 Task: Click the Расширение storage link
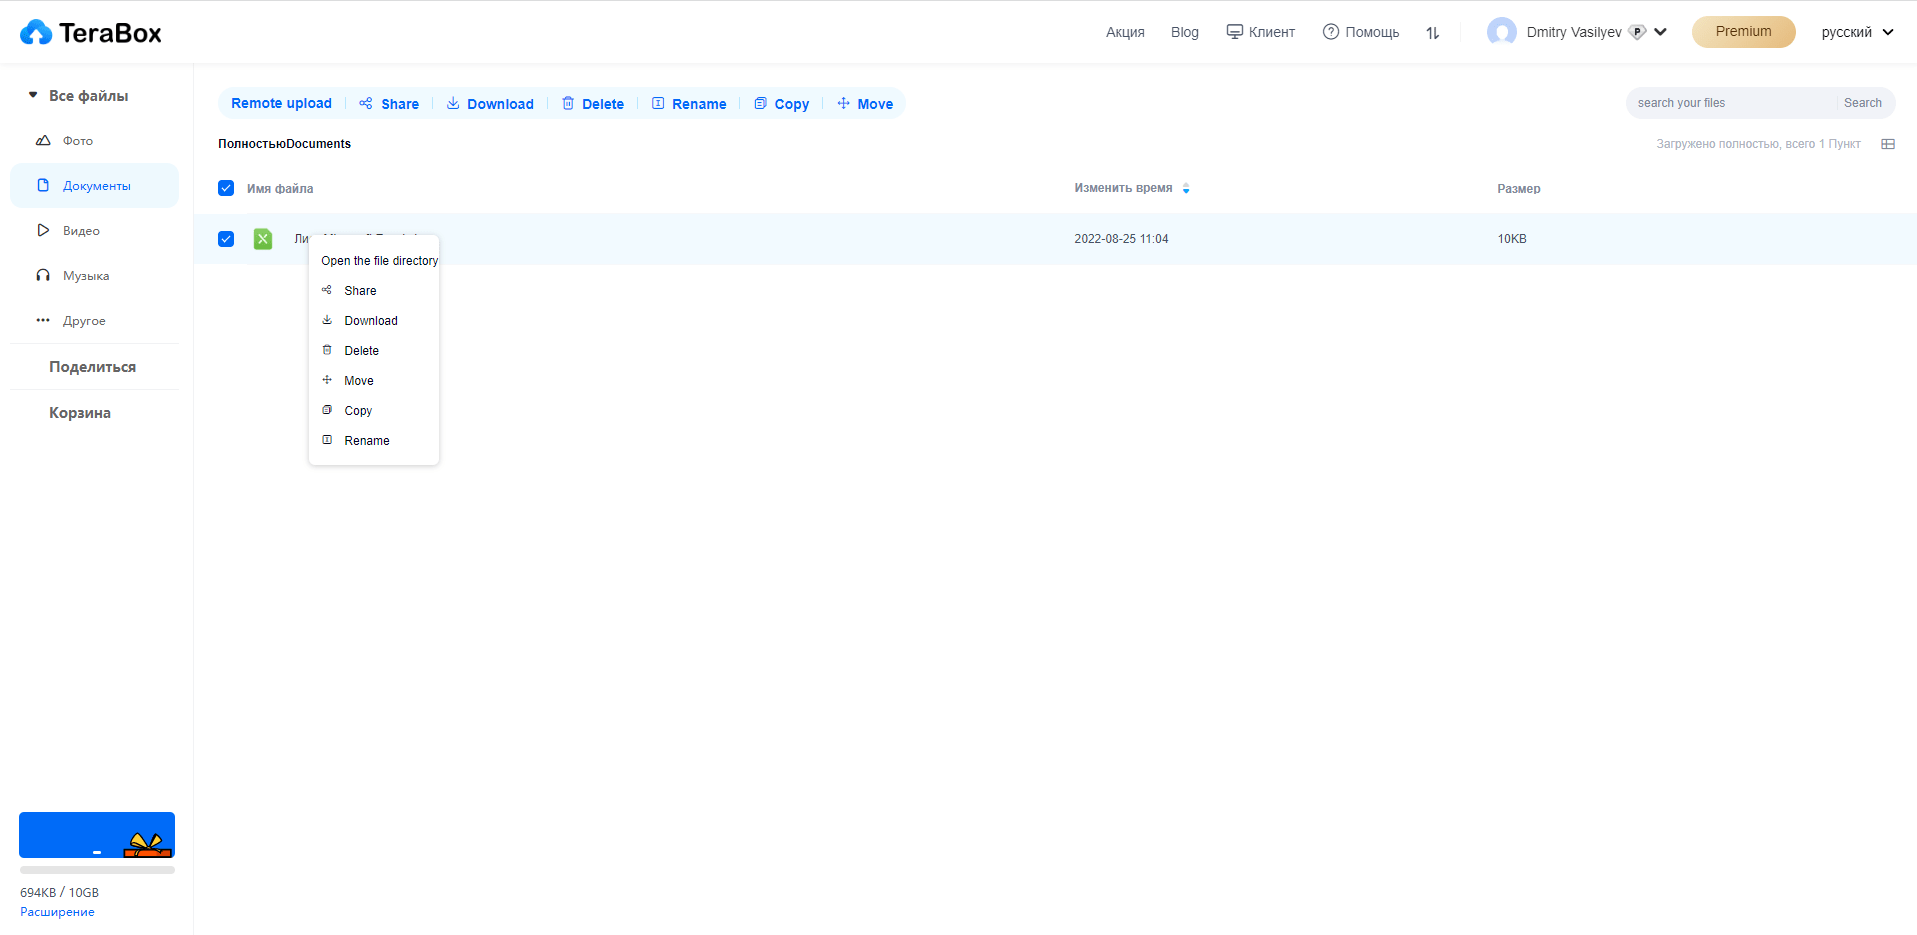(x=57, y=912)
